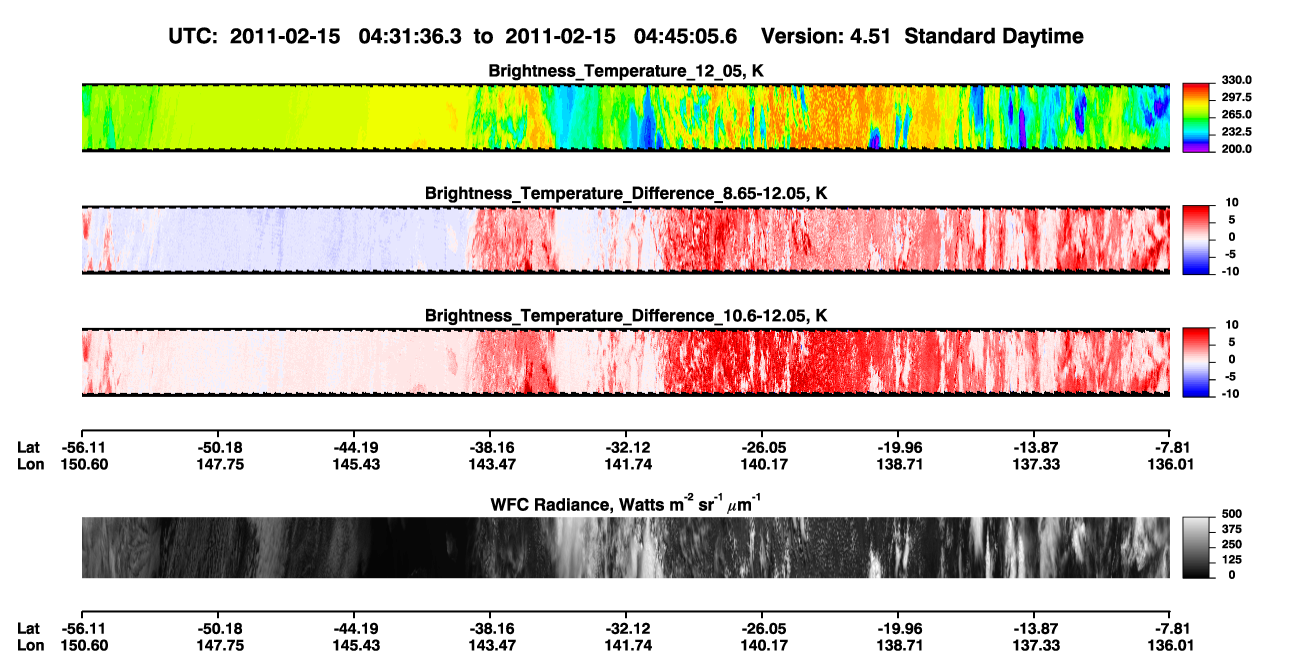Click the "265.0" color scale label

click(x=1236, y=115)
